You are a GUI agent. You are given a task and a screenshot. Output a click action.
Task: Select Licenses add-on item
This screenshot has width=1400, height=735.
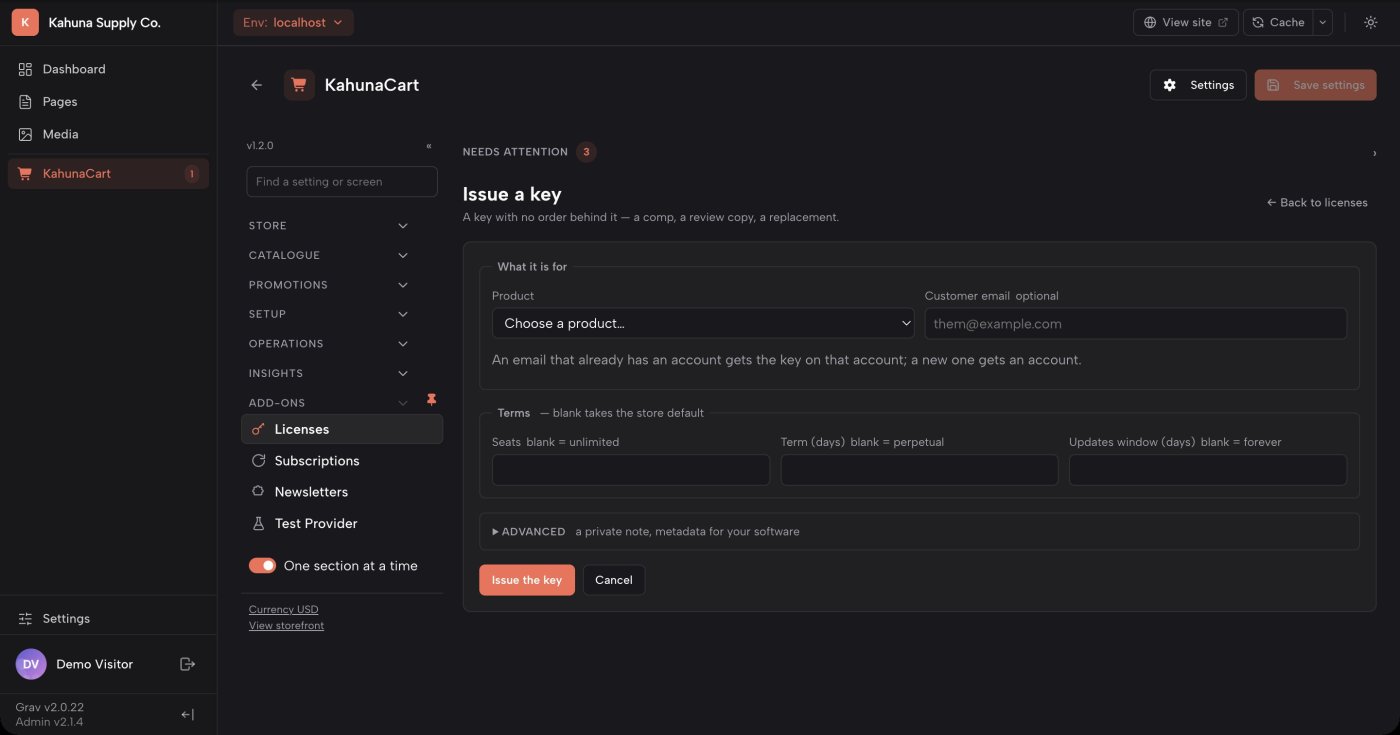click(342, 429)
